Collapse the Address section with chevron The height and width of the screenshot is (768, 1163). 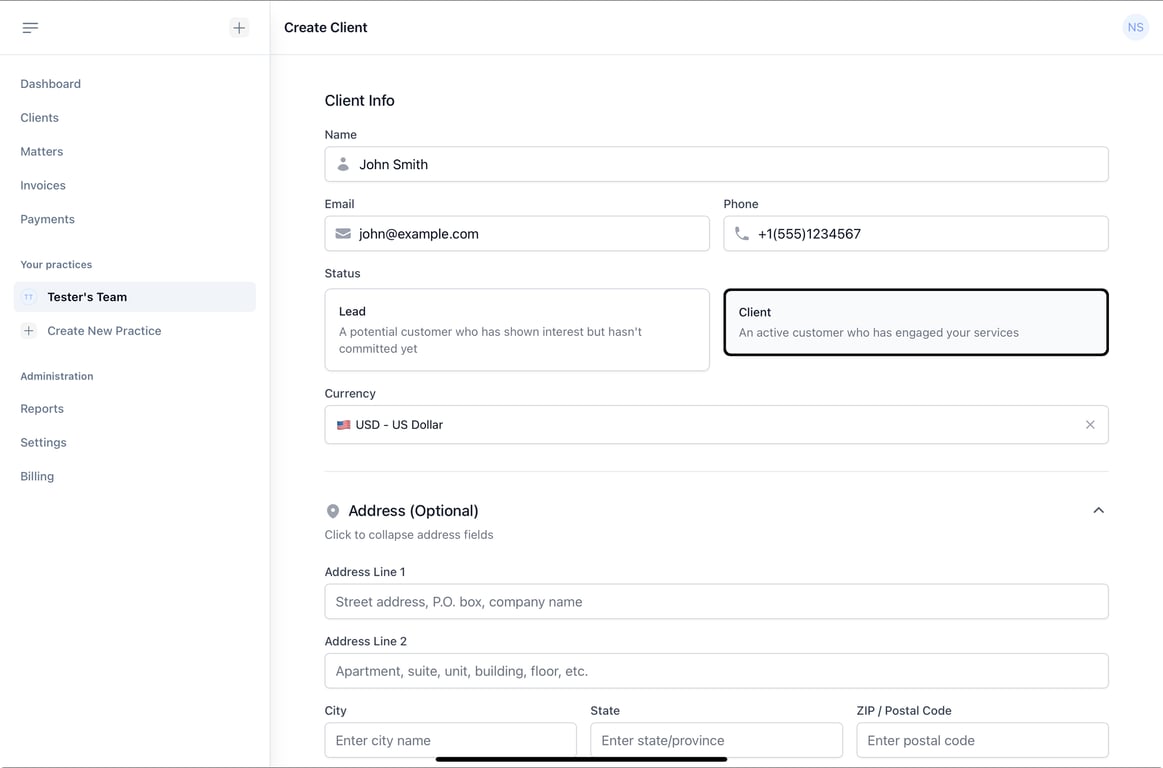[x=1098, y=511]
